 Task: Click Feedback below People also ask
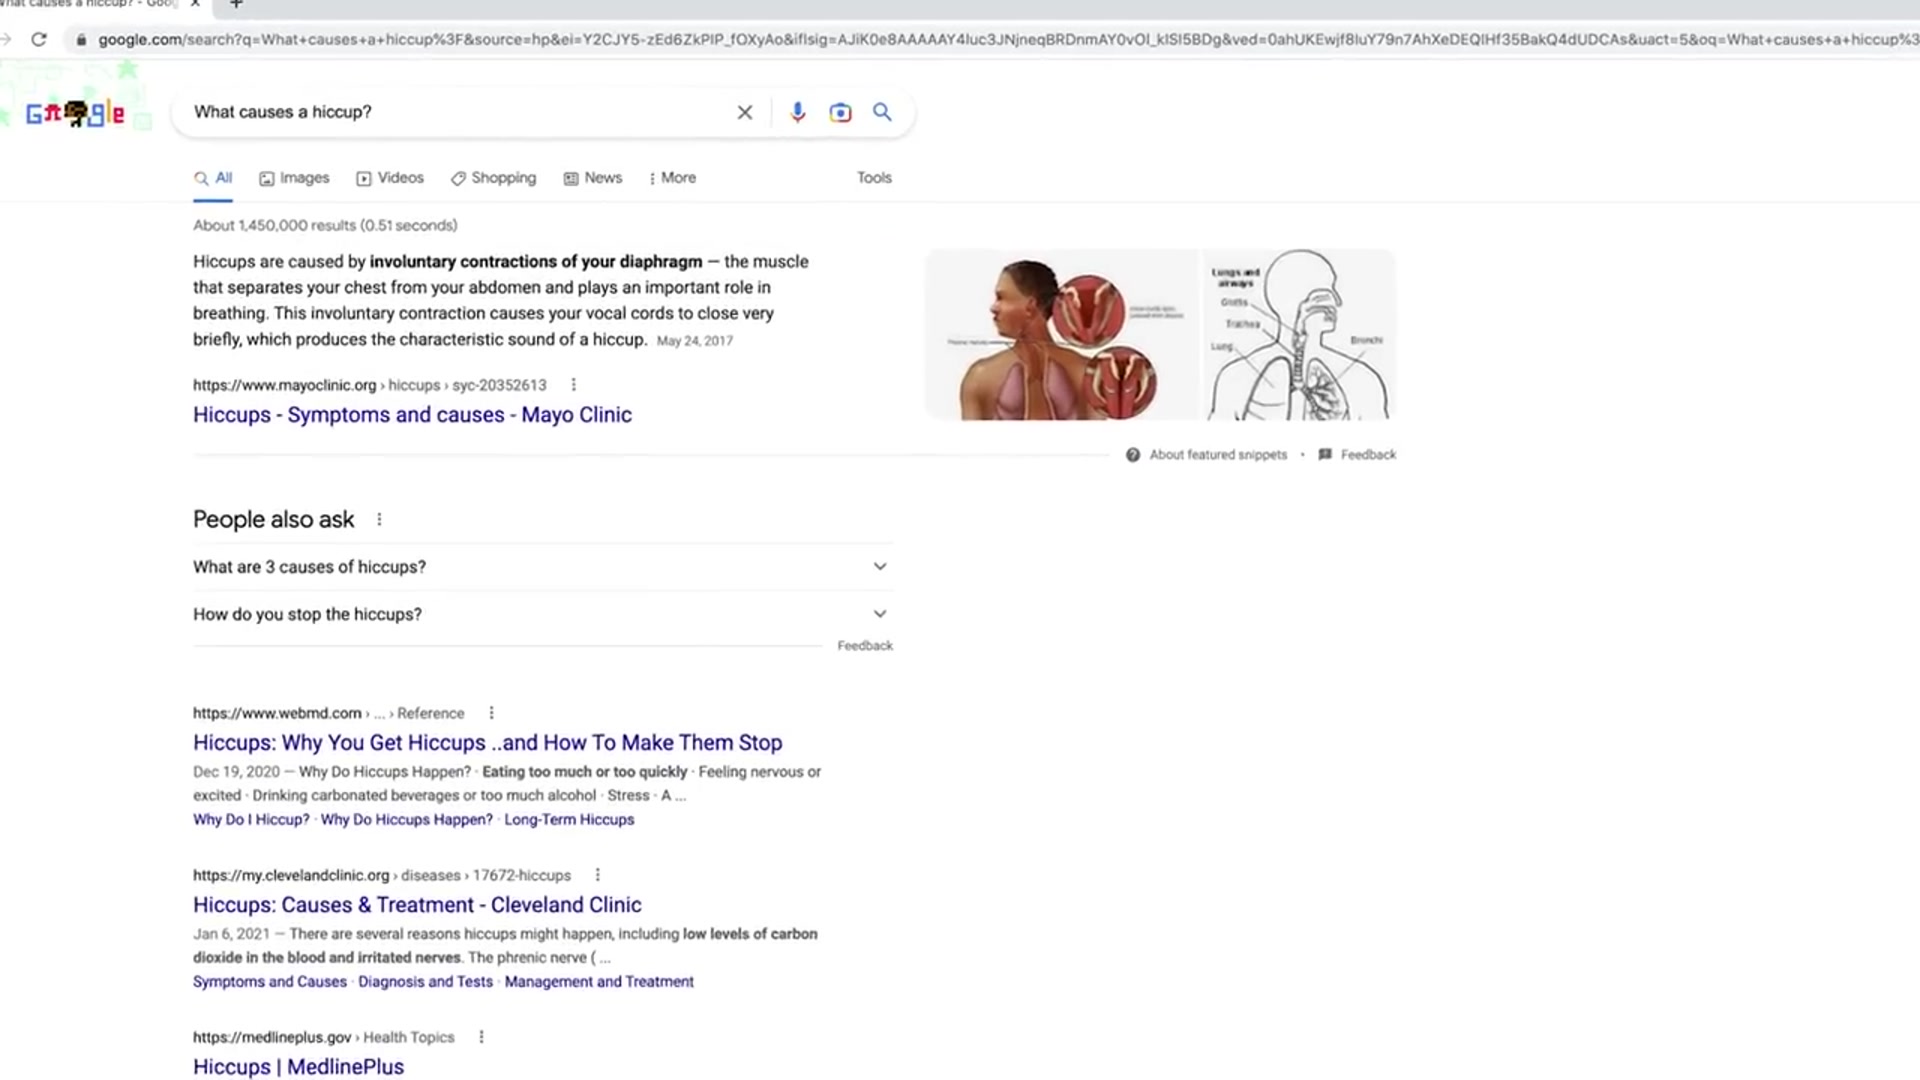[865, 646]
